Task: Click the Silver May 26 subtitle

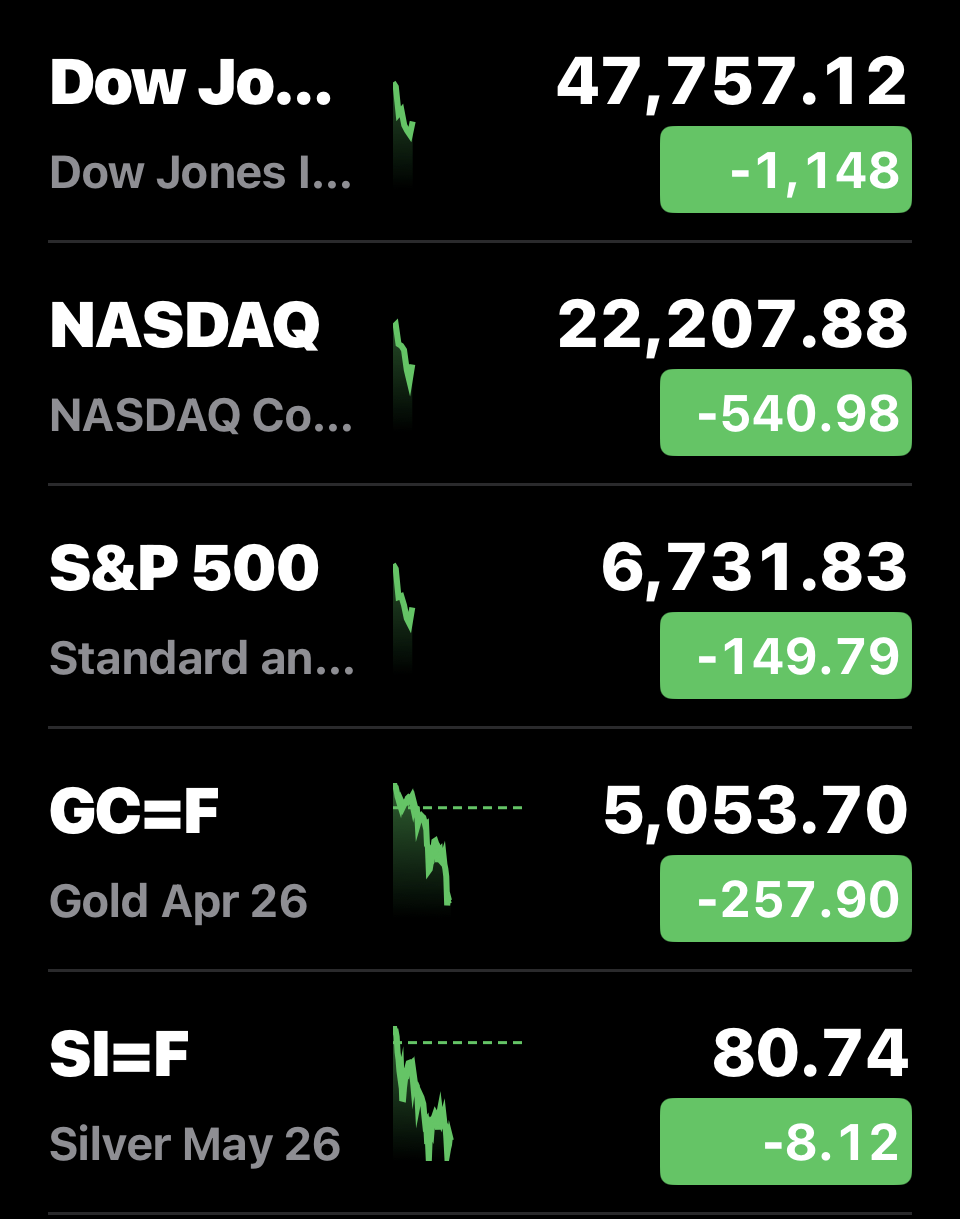Action: click(x=195, y=1145)
